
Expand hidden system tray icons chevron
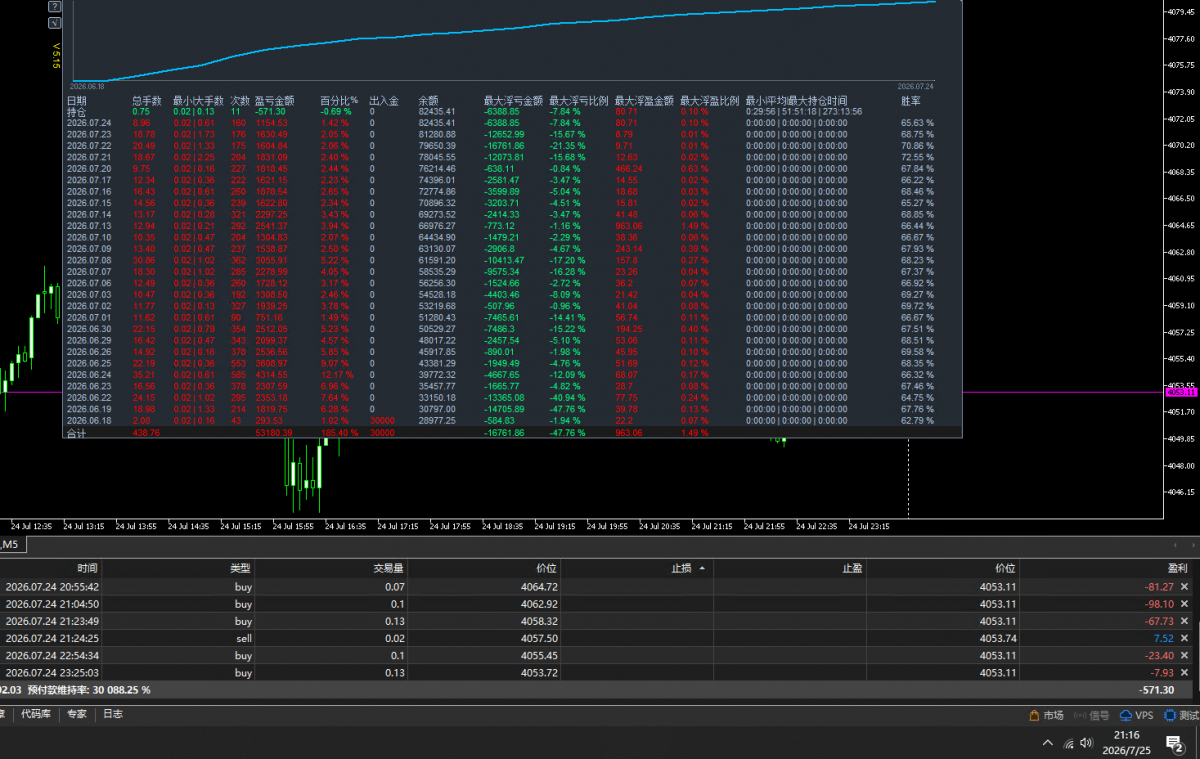[x=1047, y=743]
